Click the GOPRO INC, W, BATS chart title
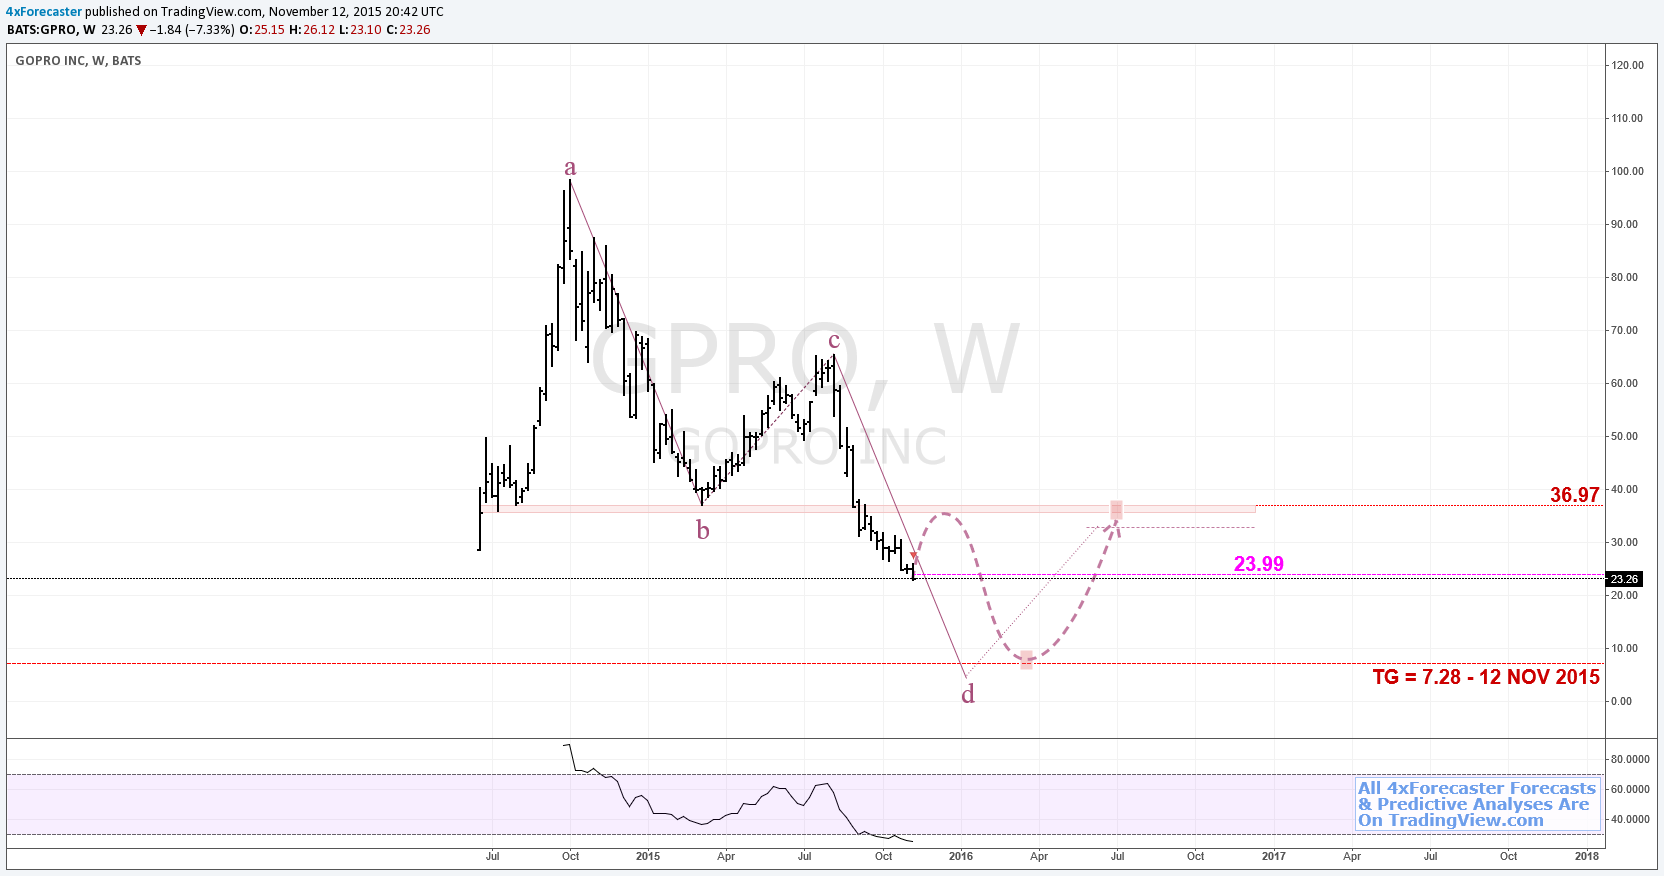 click(78, 61)
